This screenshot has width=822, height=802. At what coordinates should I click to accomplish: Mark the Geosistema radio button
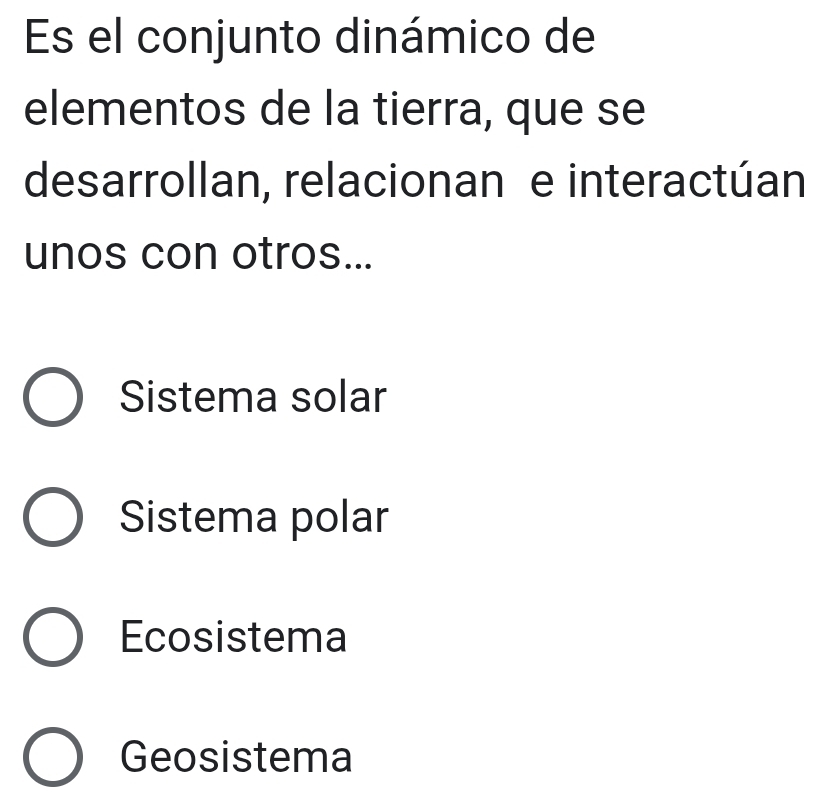coord(52,757)
